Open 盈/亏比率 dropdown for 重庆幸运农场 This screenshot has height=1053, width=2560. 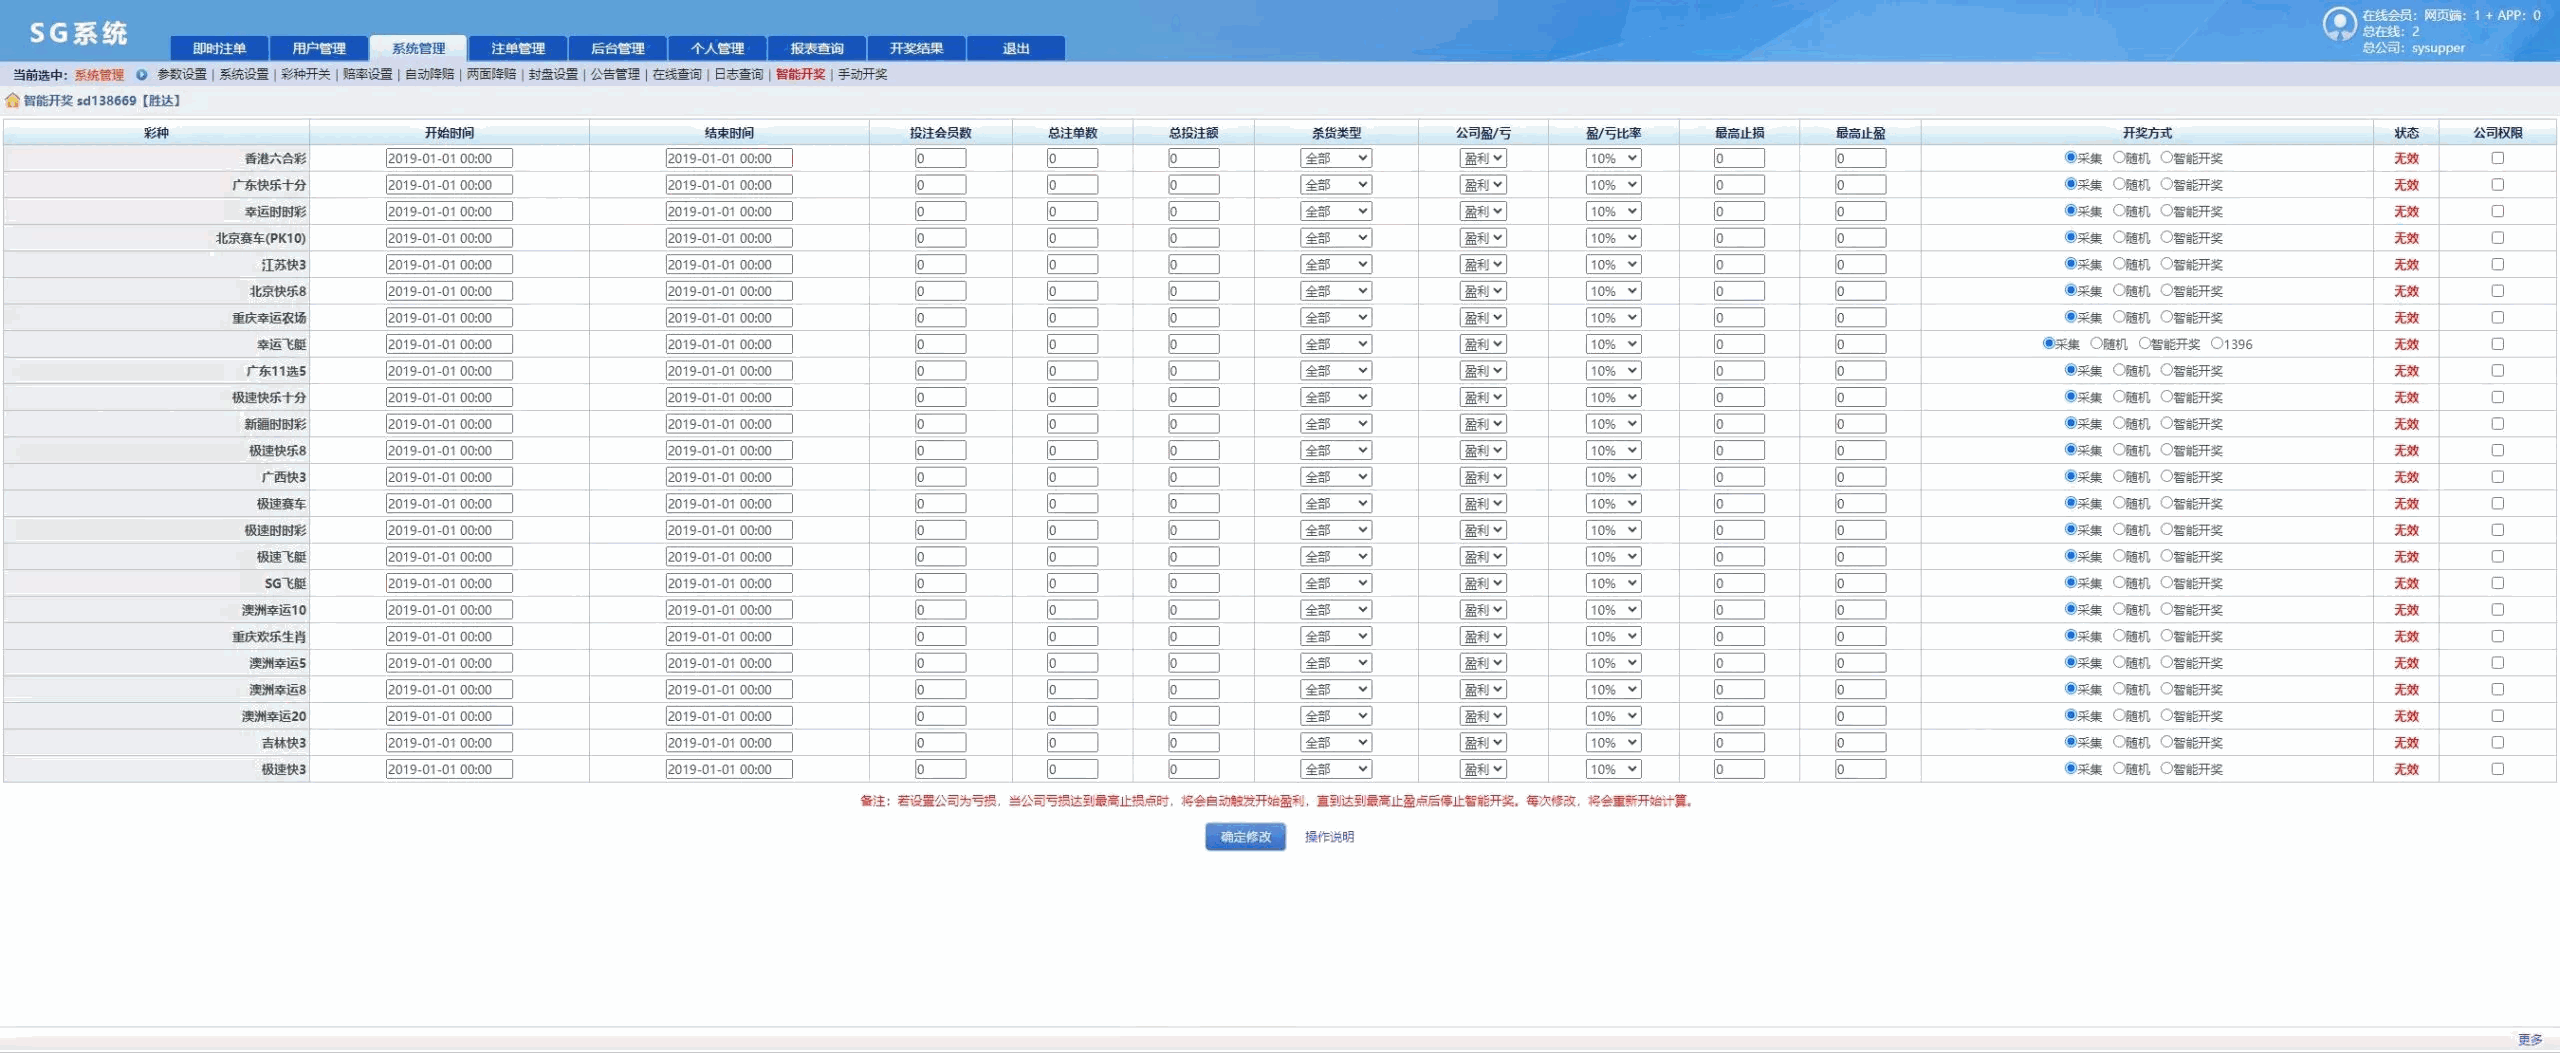[x=1612, y=318]
